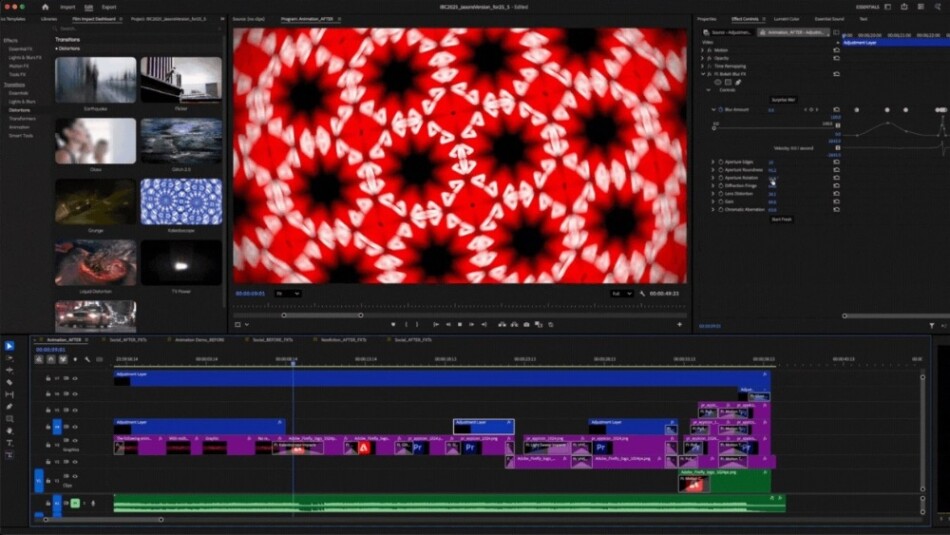Toggle eye visibility on the top video track
The image size is (950, 535).
(x=74, y=379)
